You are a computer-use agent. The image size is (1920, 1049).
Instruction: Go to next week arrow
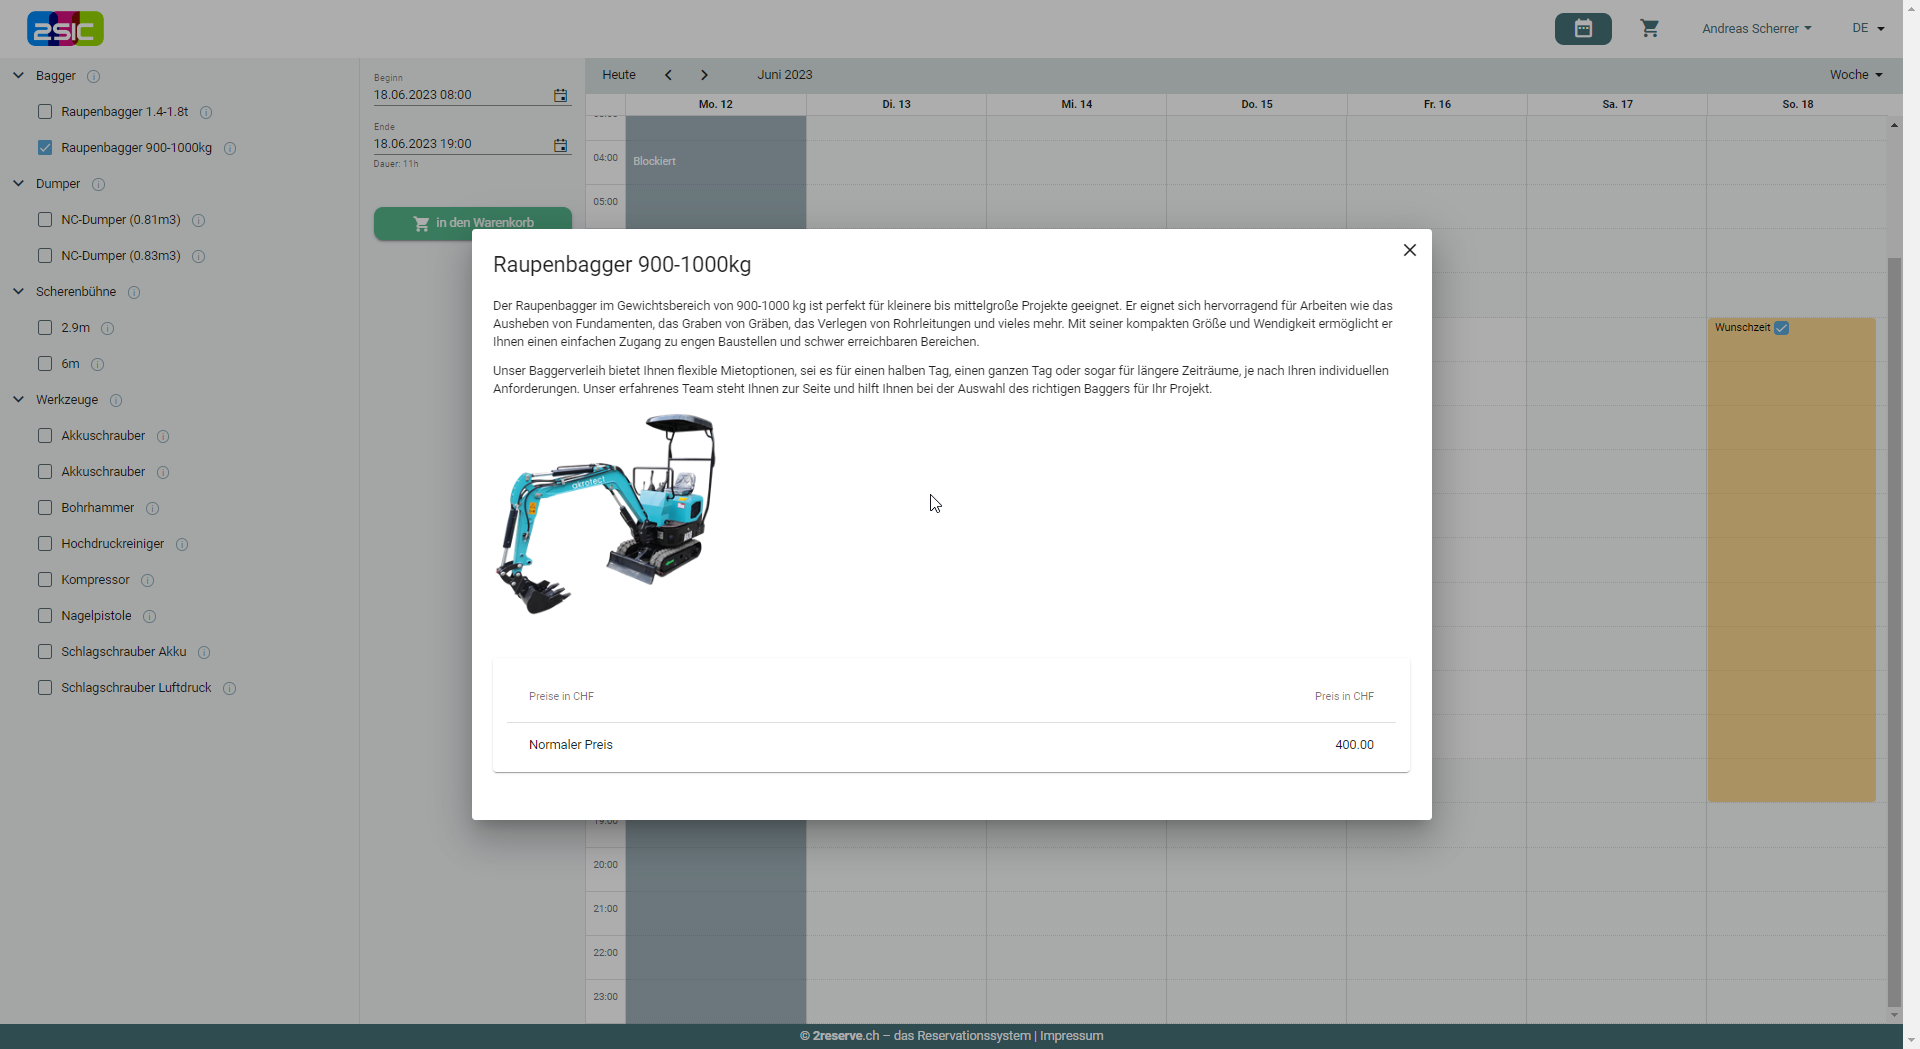(704, 75)
